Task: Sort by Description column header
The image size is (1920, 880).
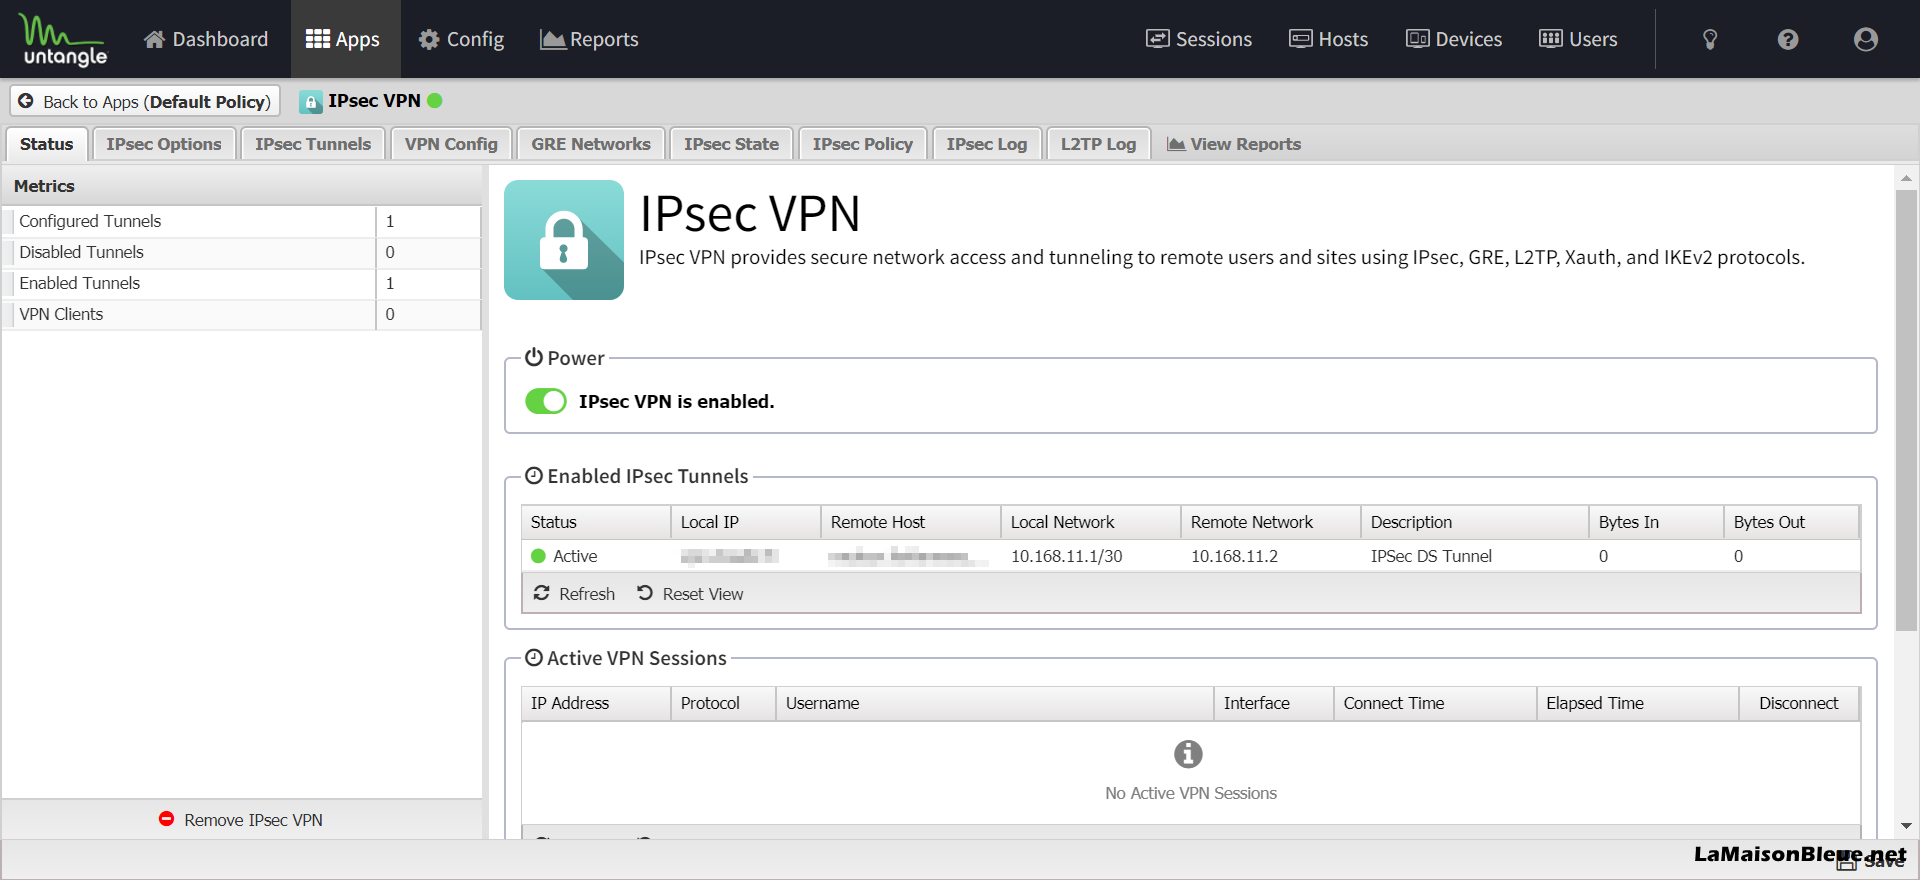Action: (x=1475, y=522)
